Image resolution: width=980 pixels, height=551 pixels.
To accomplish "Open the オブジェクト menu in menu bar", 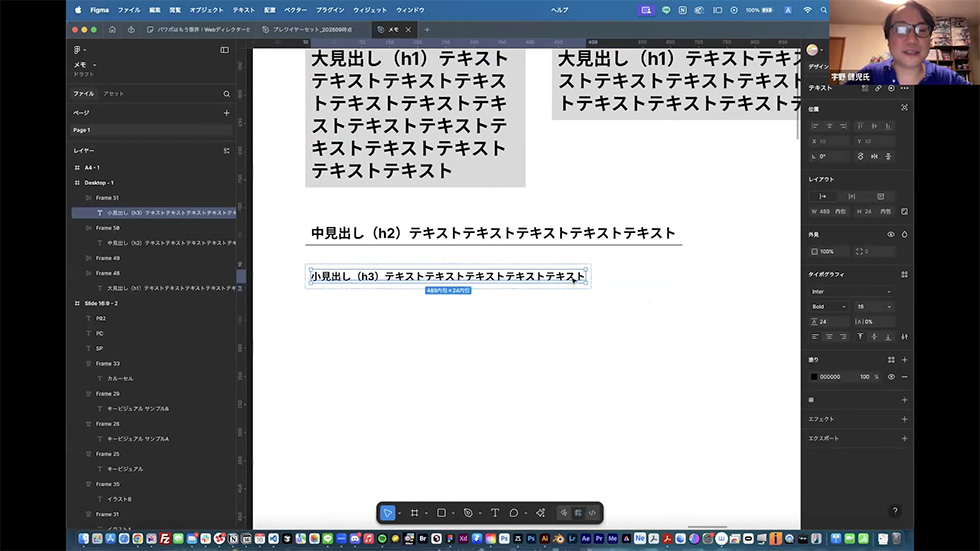I will (x=206, y=10).
